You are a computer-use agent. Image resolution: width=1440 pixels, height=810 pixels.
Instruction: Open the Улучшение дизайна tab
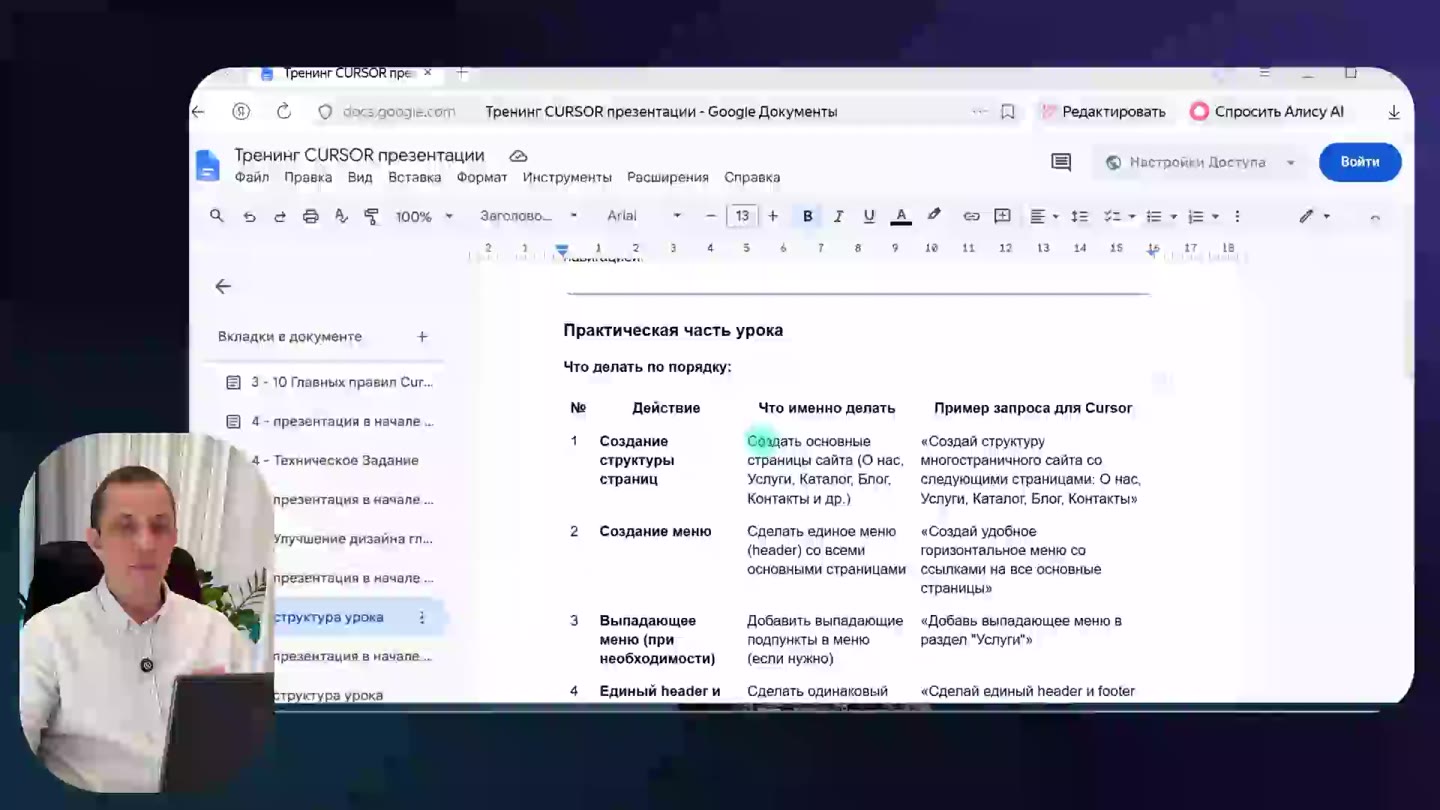[x=352, y=539]
